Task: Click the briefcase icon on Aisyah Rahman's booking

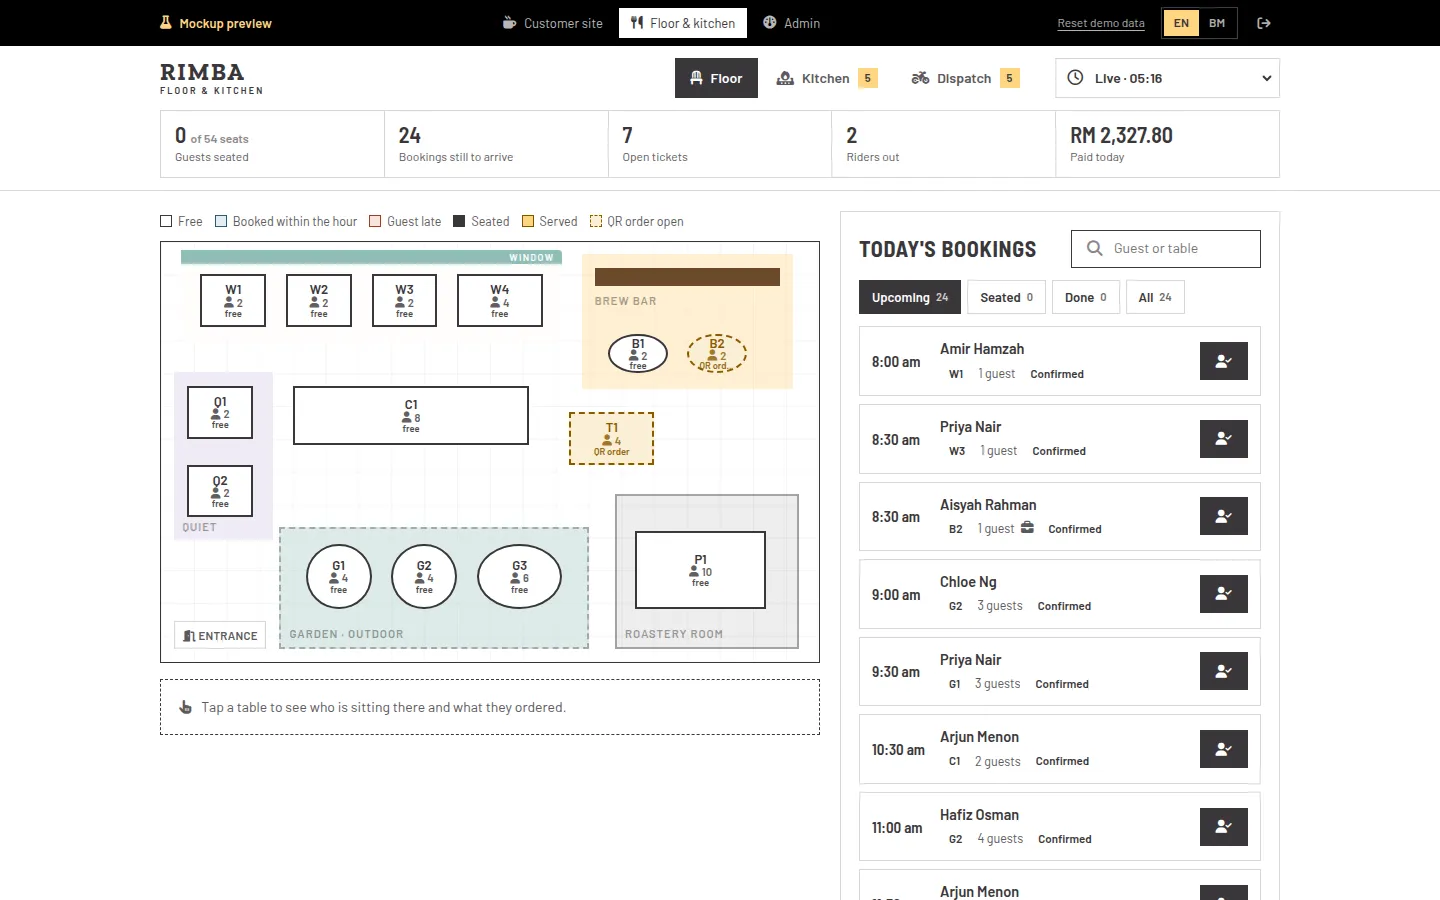Action: [x=1027, y=528]
